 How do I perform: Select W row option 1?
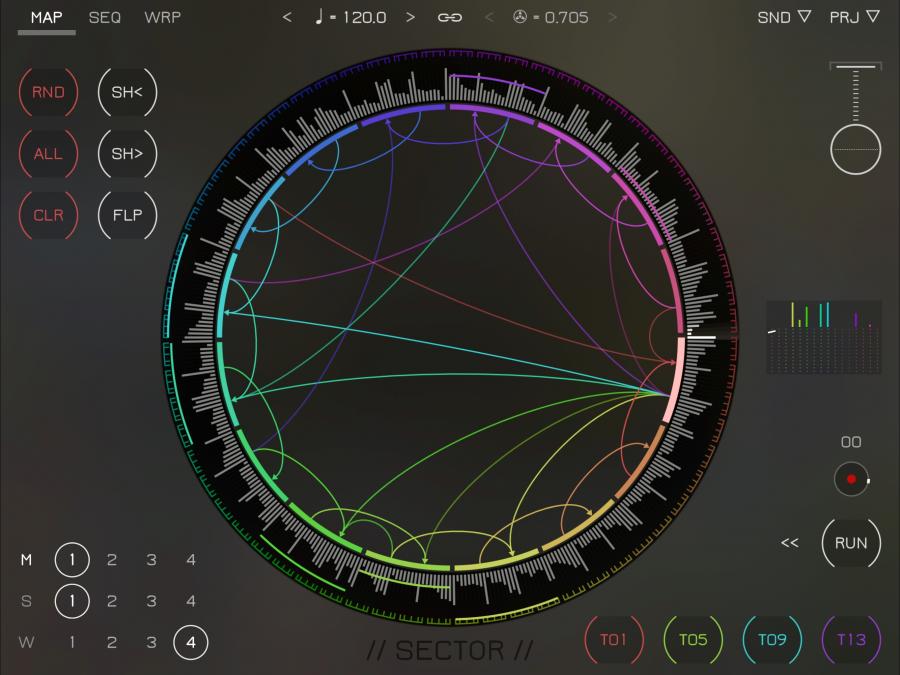(x=72, y=642)
